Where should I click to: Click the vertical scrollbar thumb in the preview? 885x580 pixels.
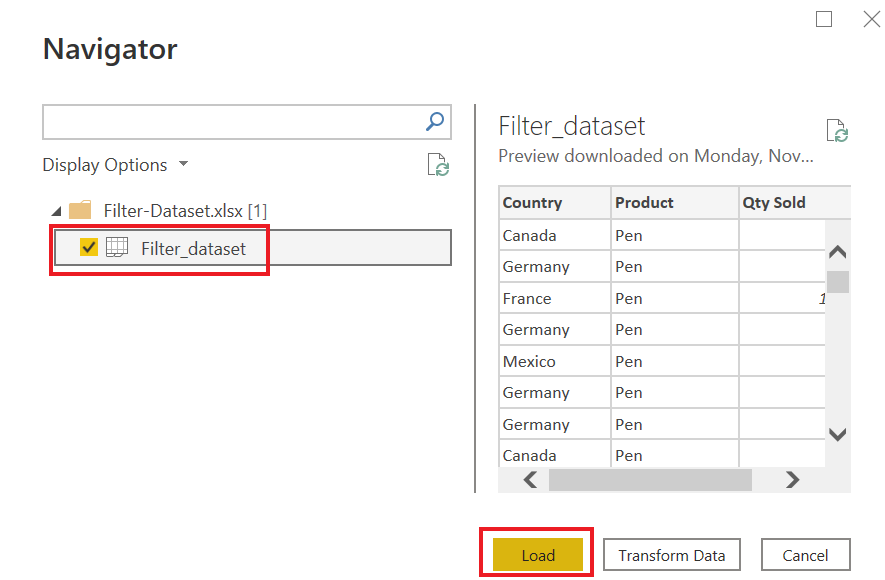838,282
